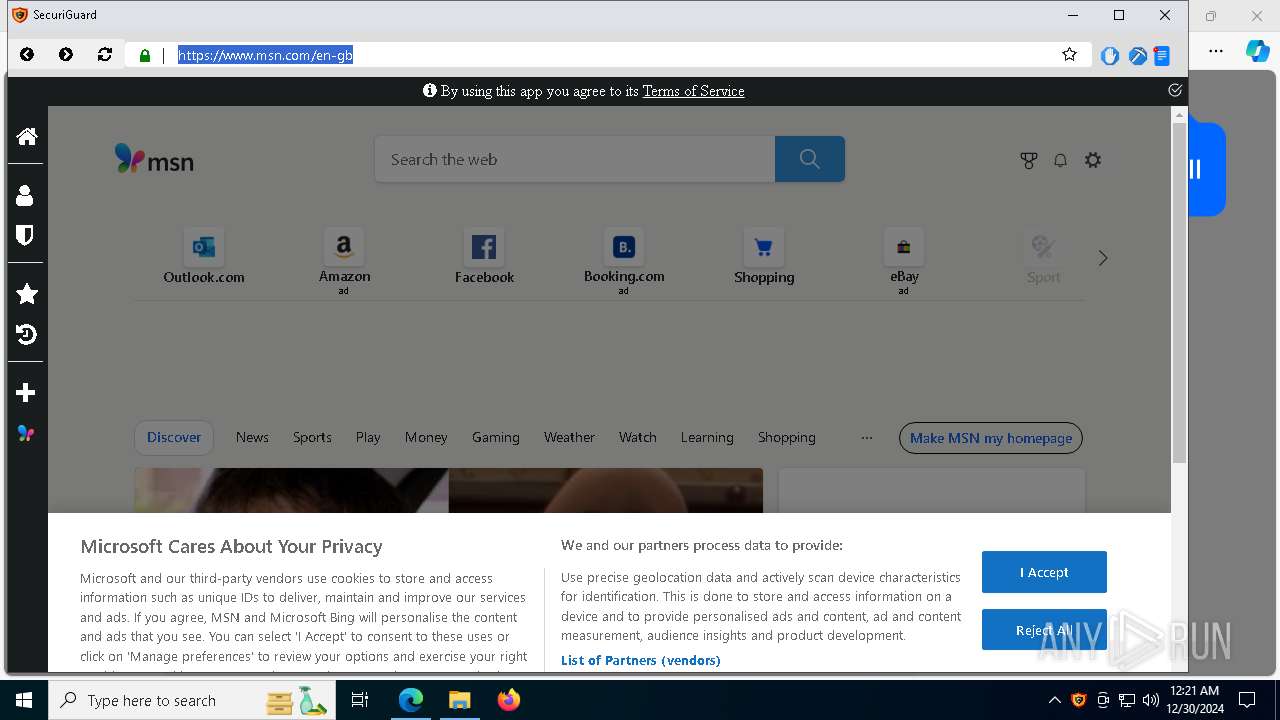
Task: Click the address bar showing msn.com URL
Action: (x=610, y=55)
